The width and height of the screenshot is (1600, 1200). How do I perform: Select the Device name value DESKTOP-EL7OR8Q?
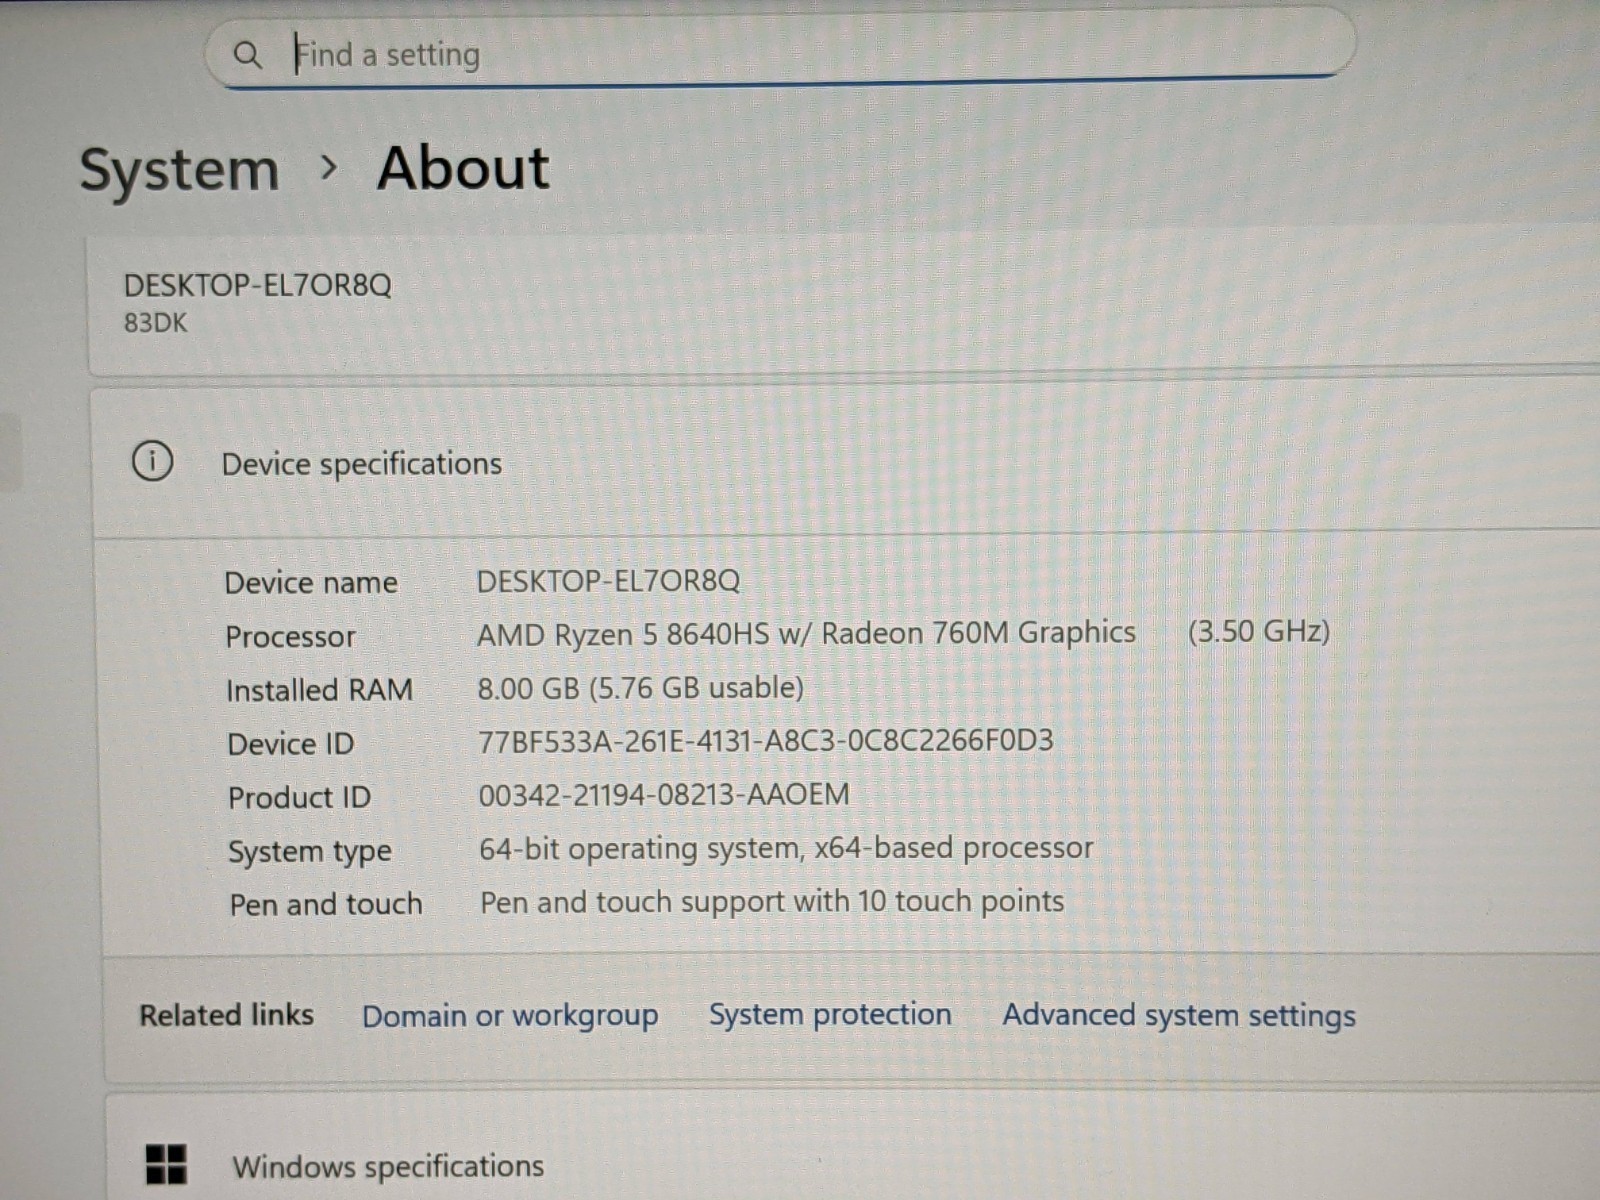(608, 581)
